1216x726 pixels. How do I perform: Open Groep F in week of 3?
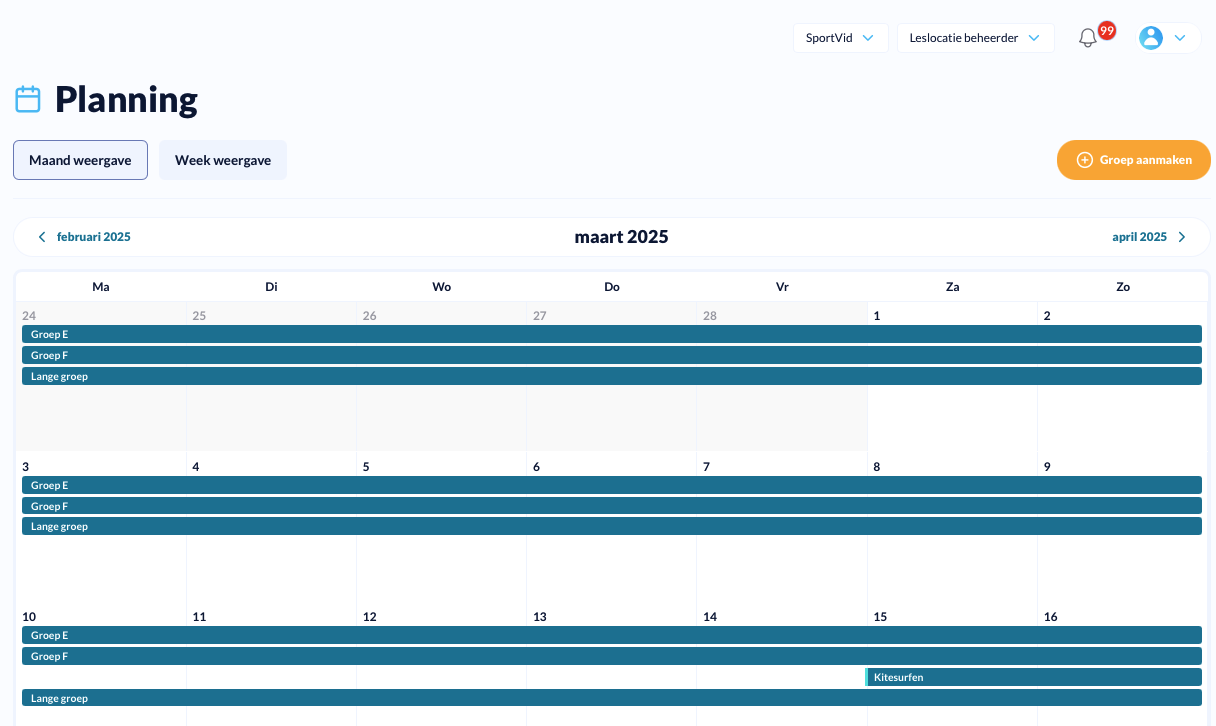[x=612, y=506]
